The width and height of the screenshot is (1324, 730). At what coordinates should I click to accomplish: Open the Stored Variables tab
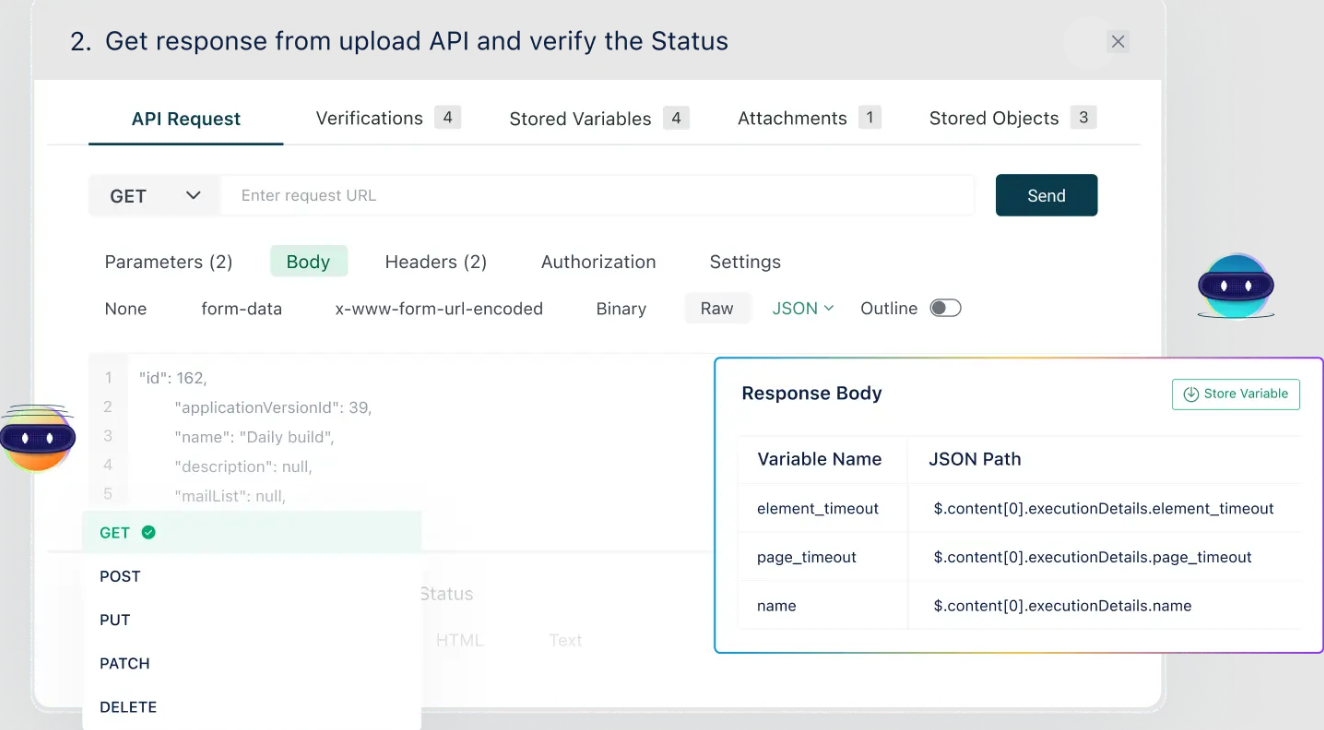click(x=580, y=119)
